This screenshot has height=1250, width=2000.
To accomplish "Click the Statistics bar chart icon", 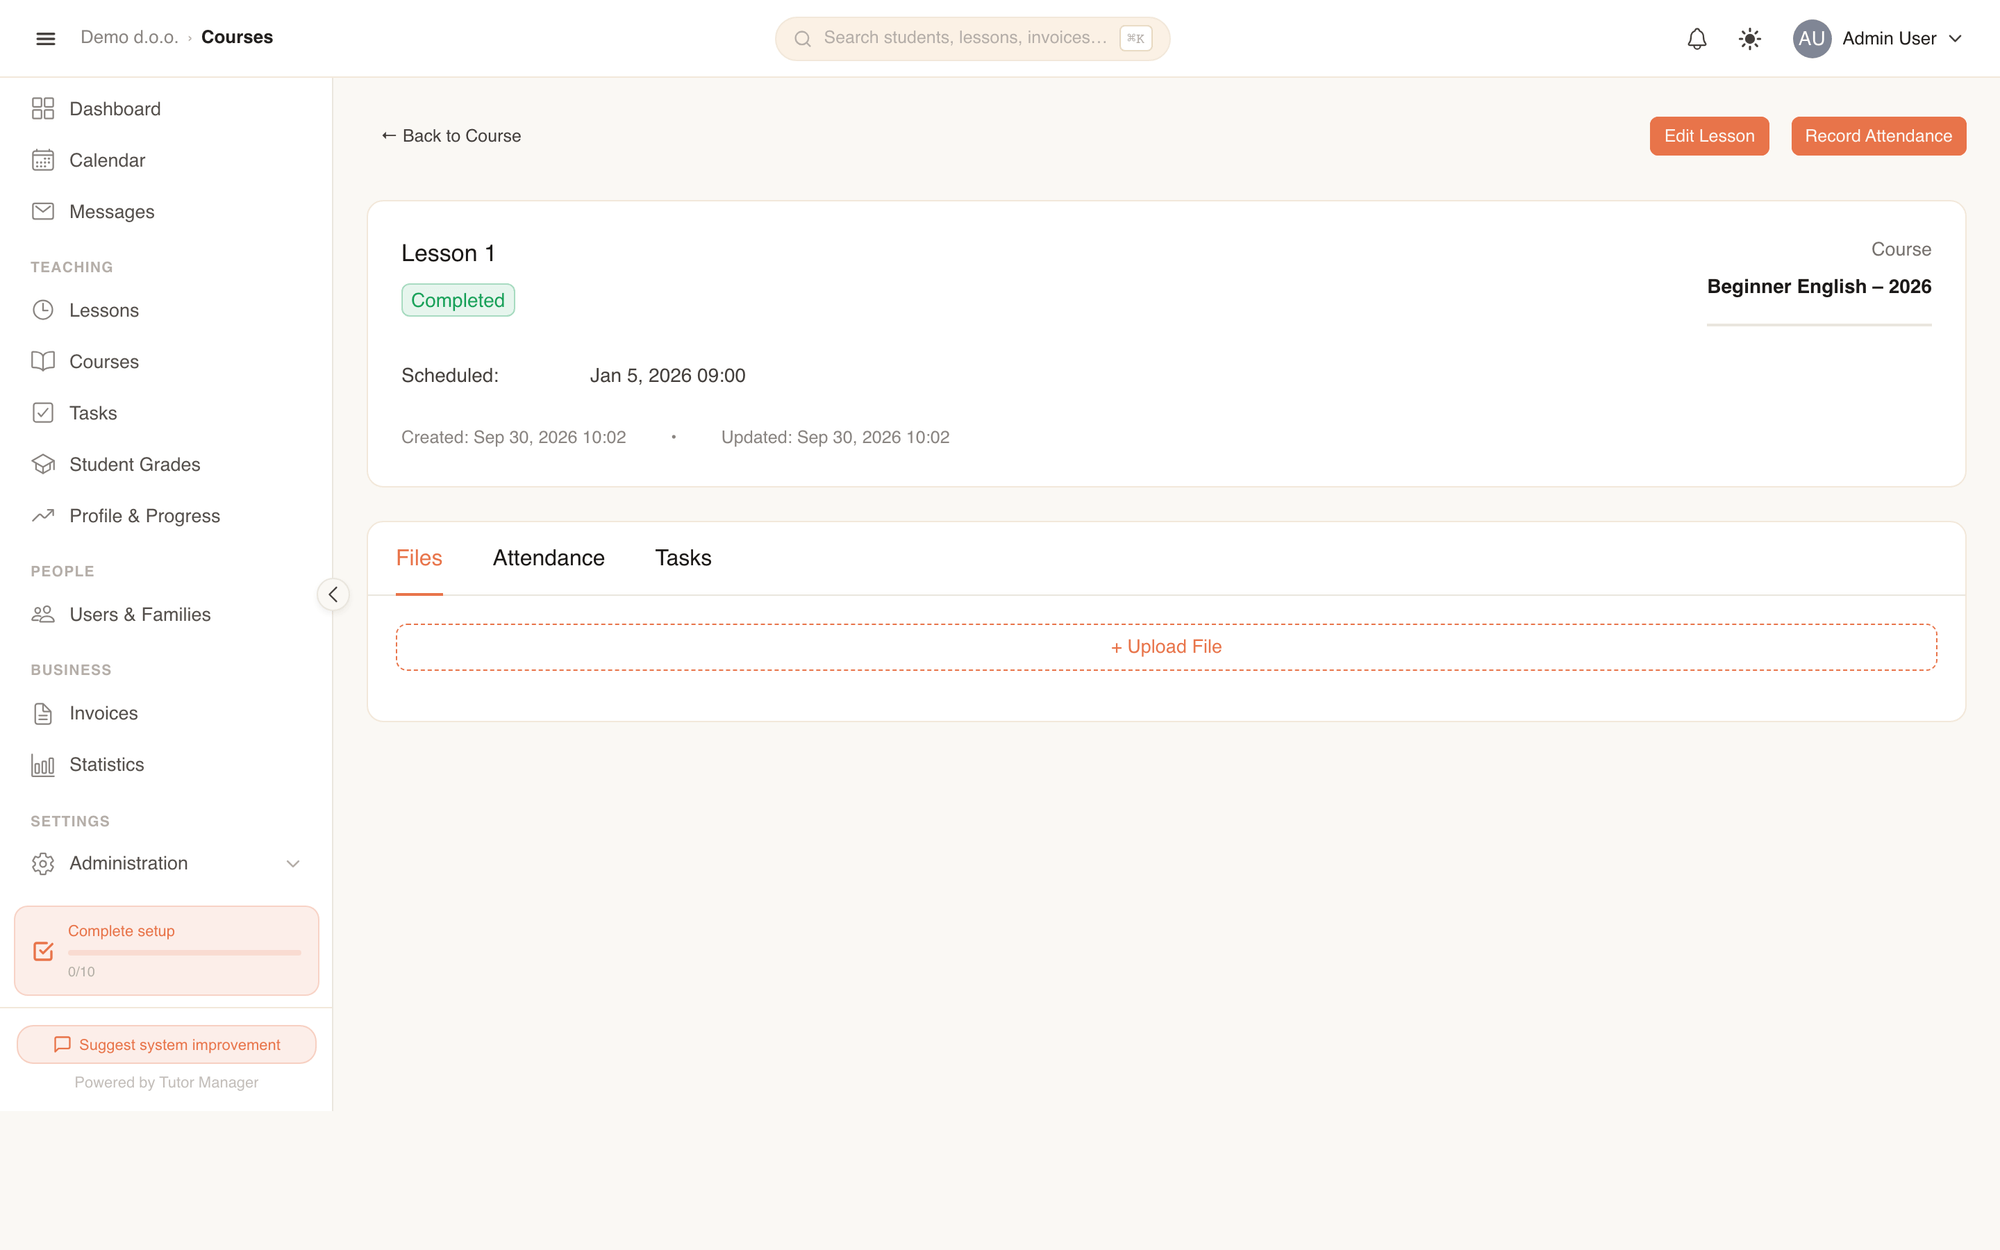I will click(43, 765).
